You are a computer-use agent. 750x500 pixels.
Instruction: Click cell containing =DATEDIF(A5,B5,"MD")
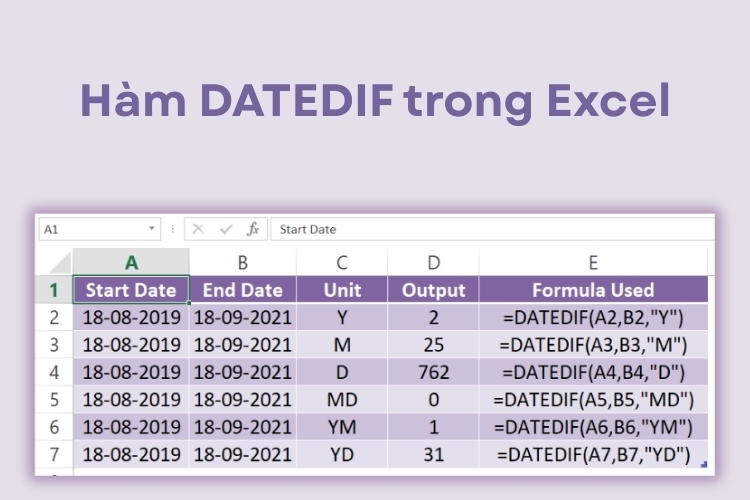pos(593,400)
